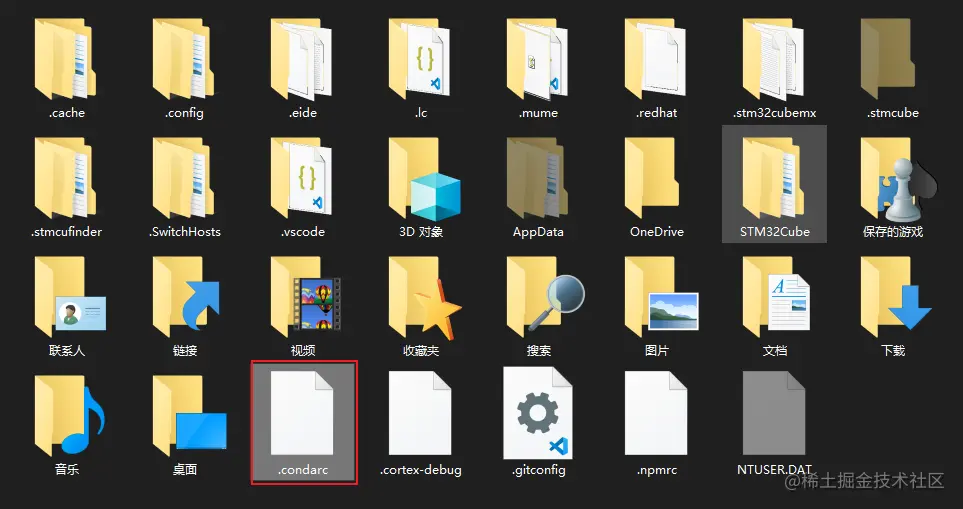Click the "桌面" name label
The width and height of the screenshot is (963, 509).
(184, 470)
